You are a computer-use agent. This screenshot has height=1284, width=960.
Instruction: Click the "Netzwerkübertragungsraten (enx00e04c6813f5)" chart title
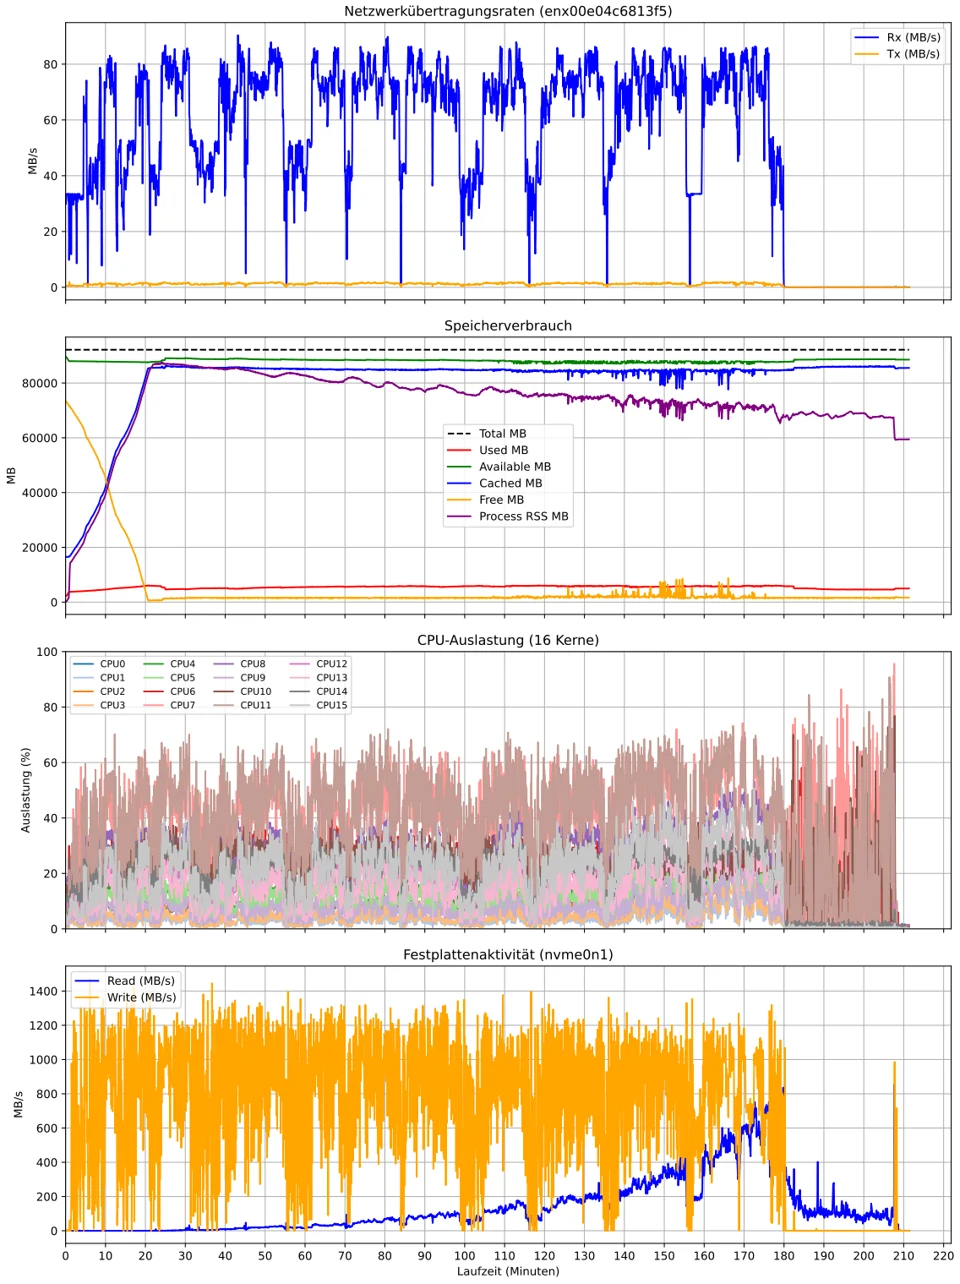508,12
